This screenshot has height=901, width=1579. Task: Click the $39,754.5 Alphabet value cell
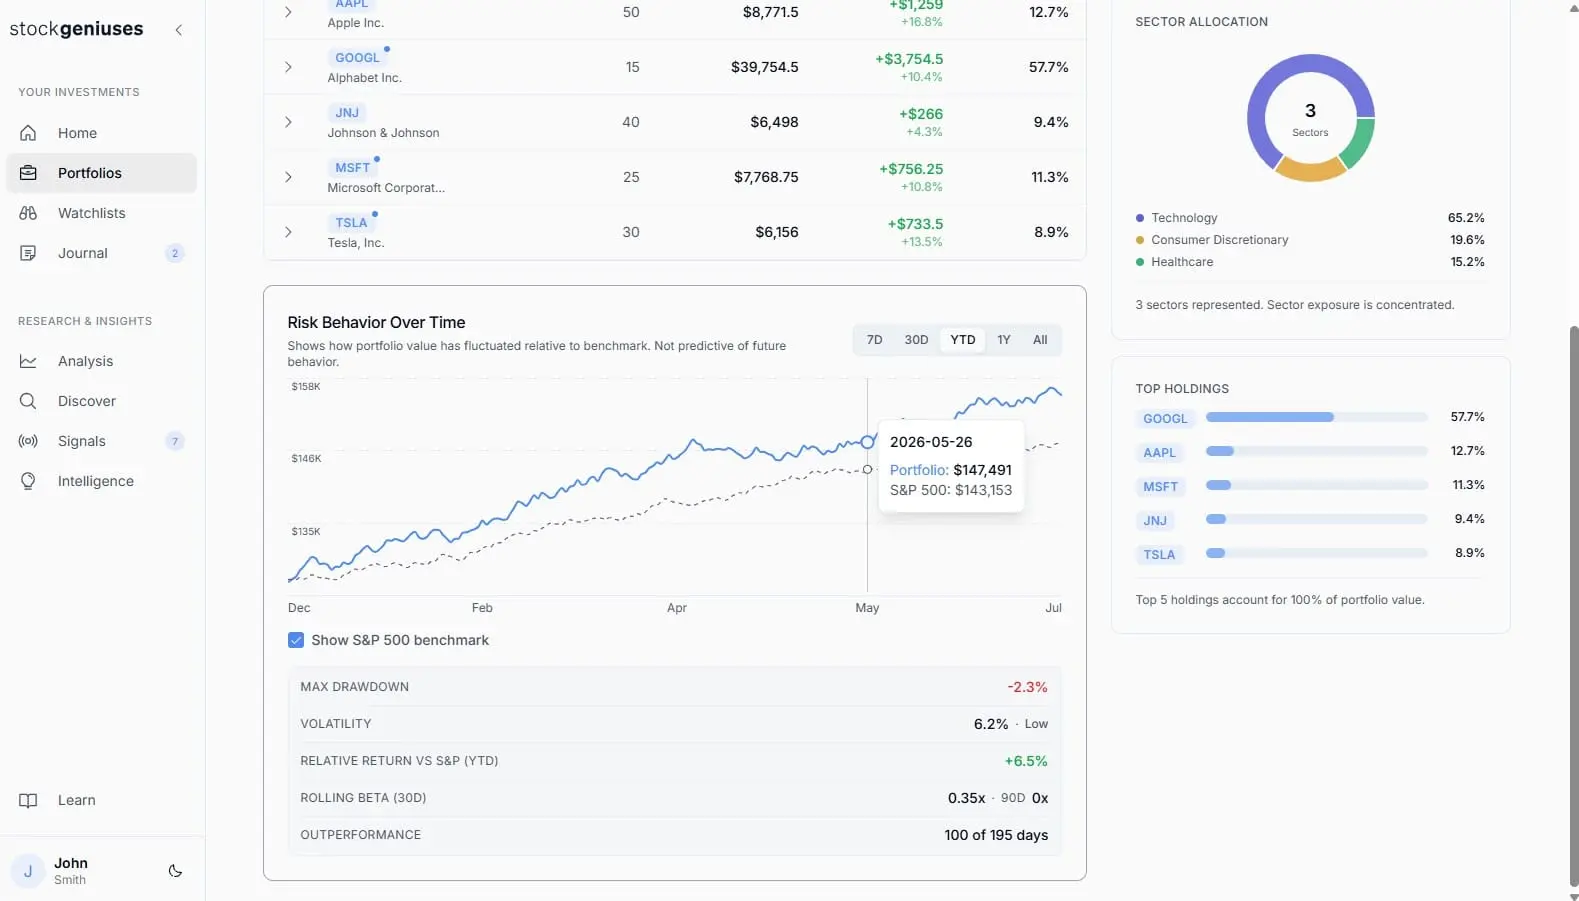pos(764,67)
